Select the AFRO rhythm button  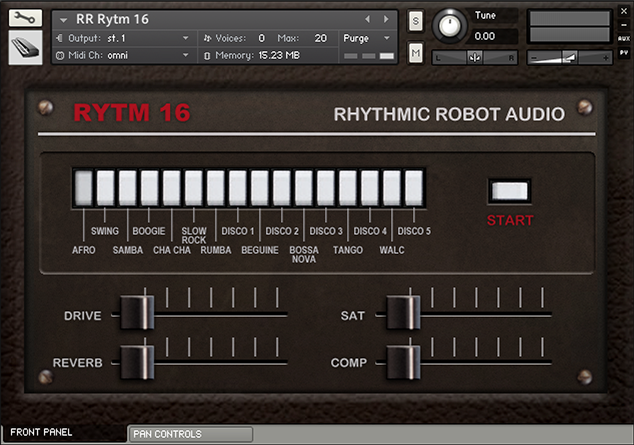click(x=83, y=188)
